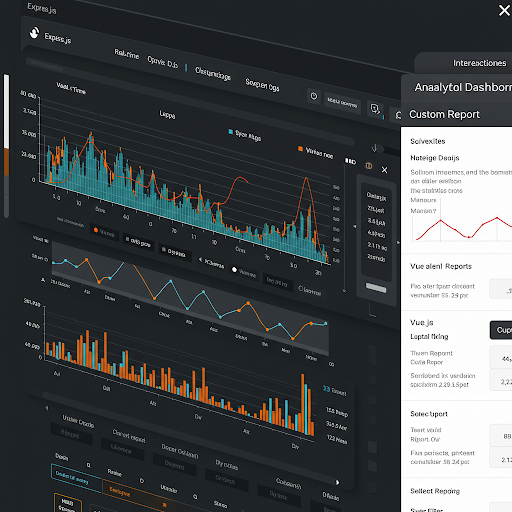
Task: Click the value field beside Teart veild
Action: pos(501,435)
